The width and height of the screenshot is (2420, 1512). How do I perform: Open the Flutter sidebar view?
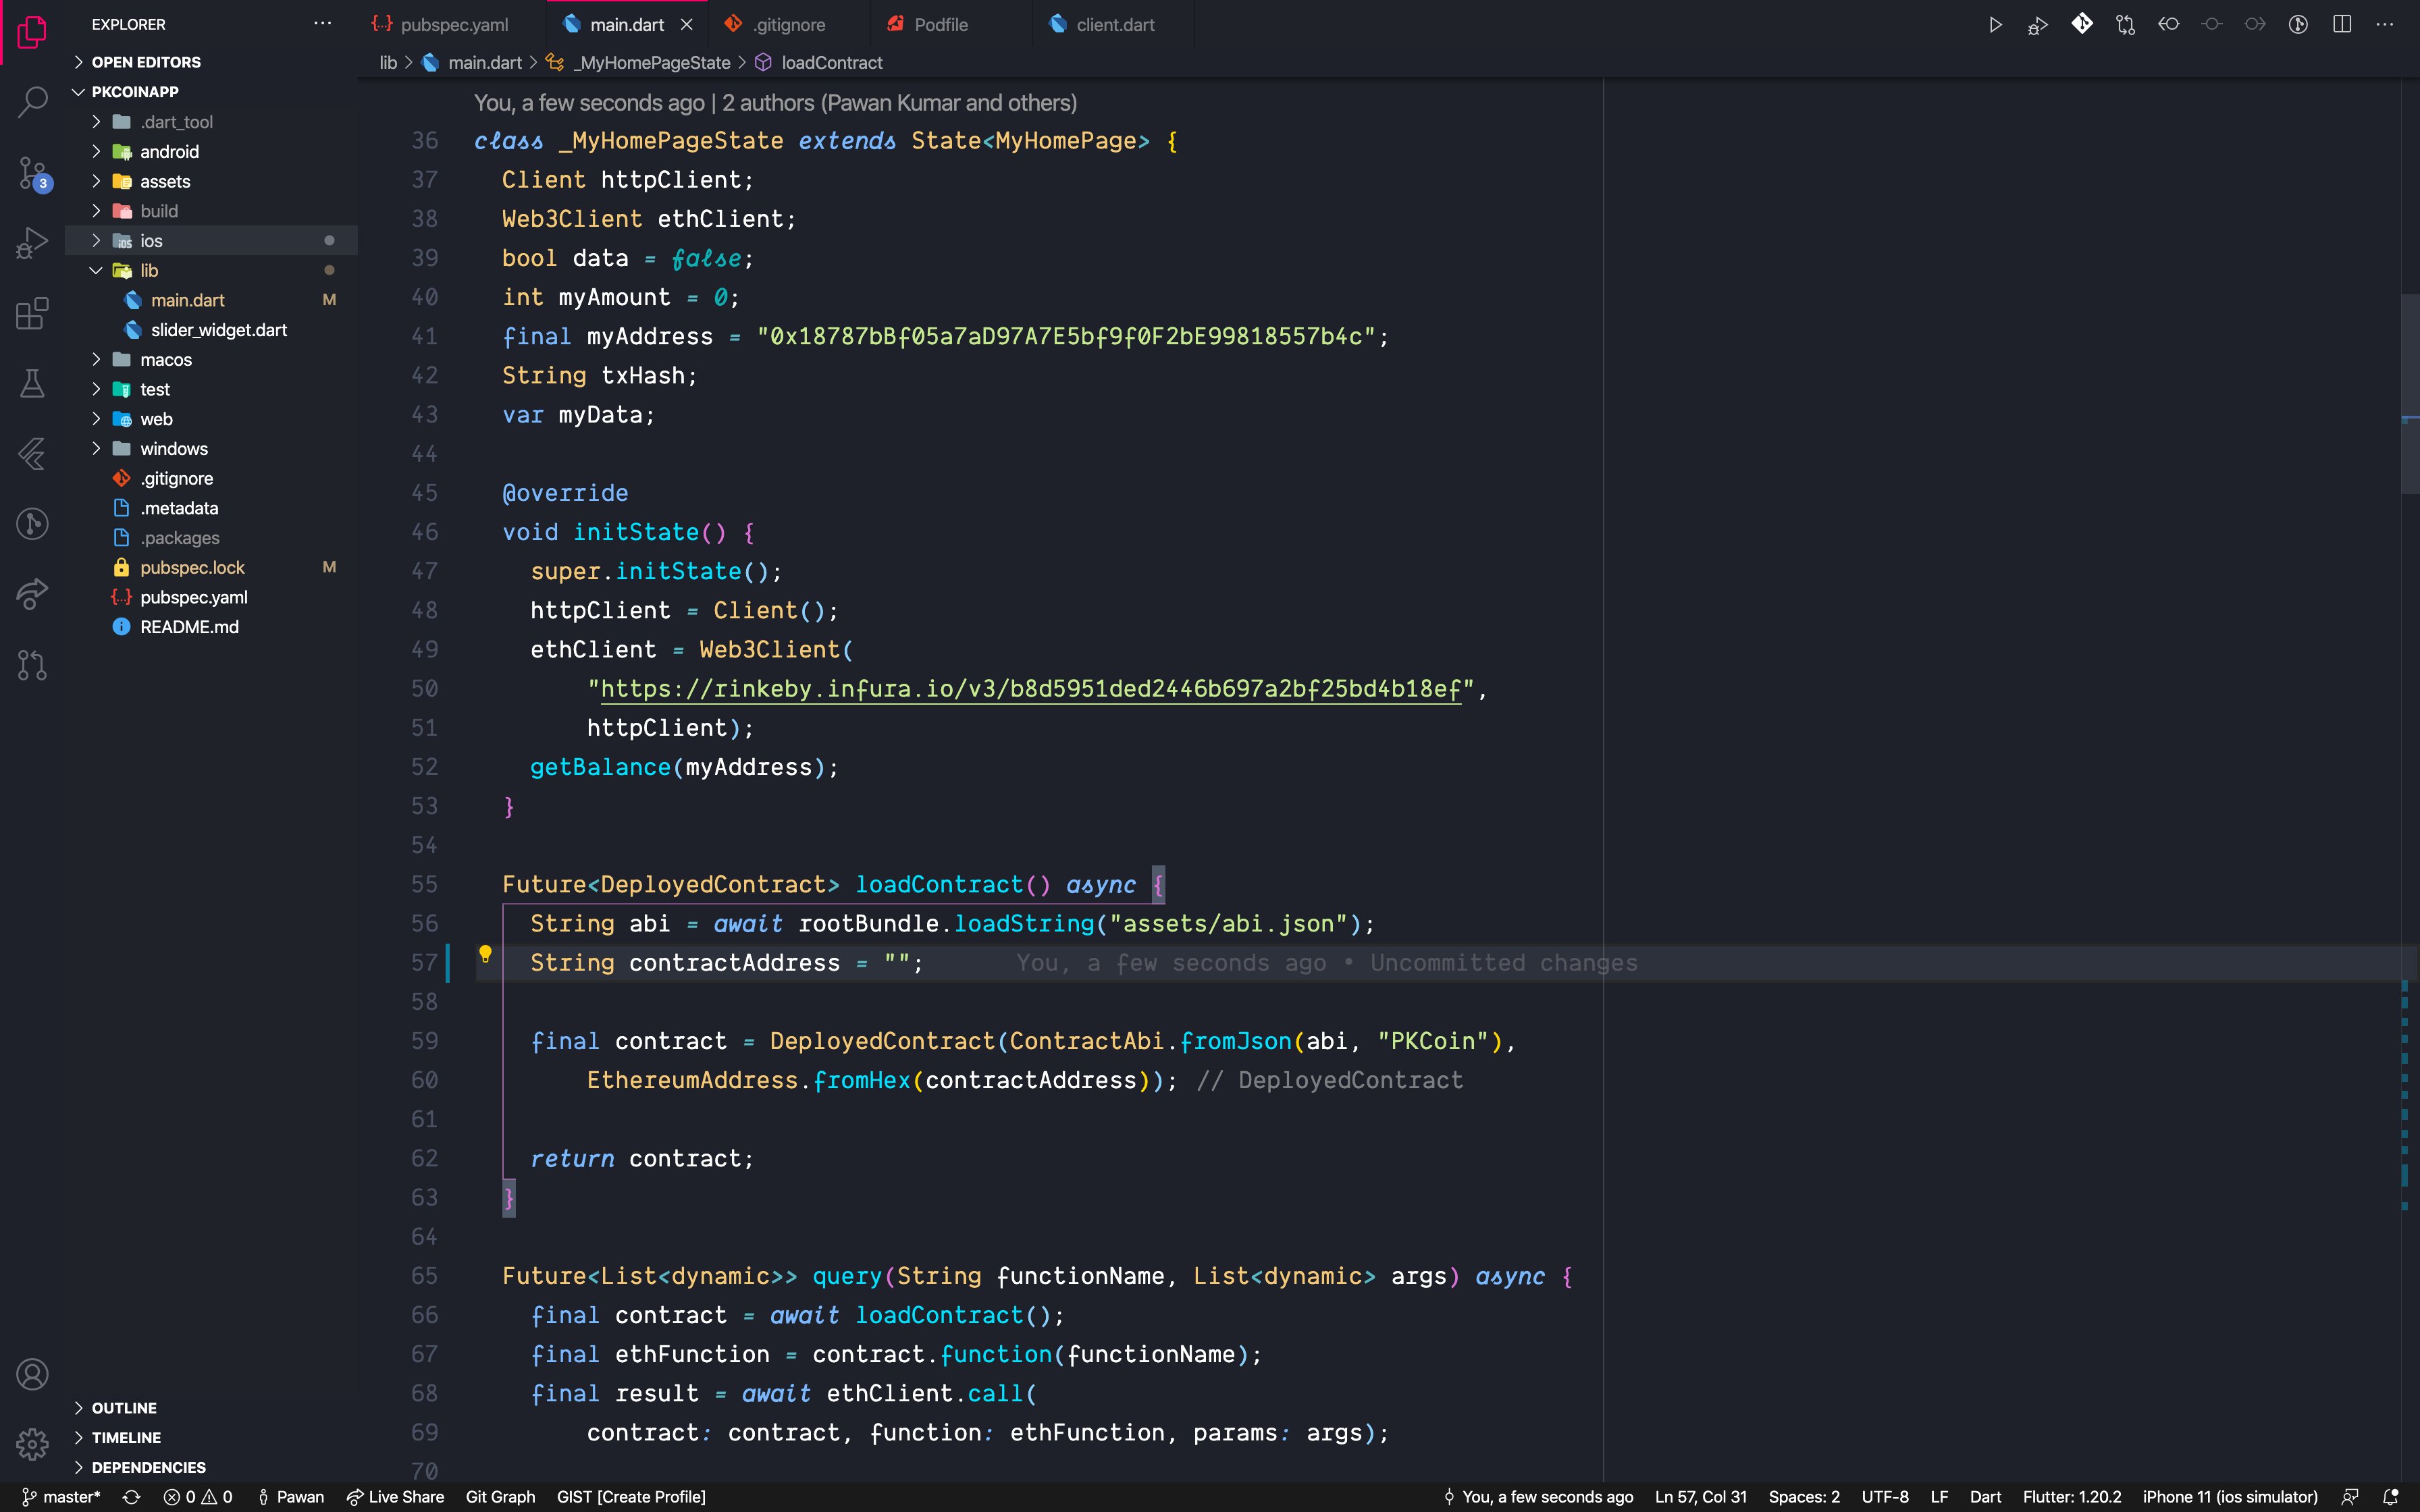32,454
